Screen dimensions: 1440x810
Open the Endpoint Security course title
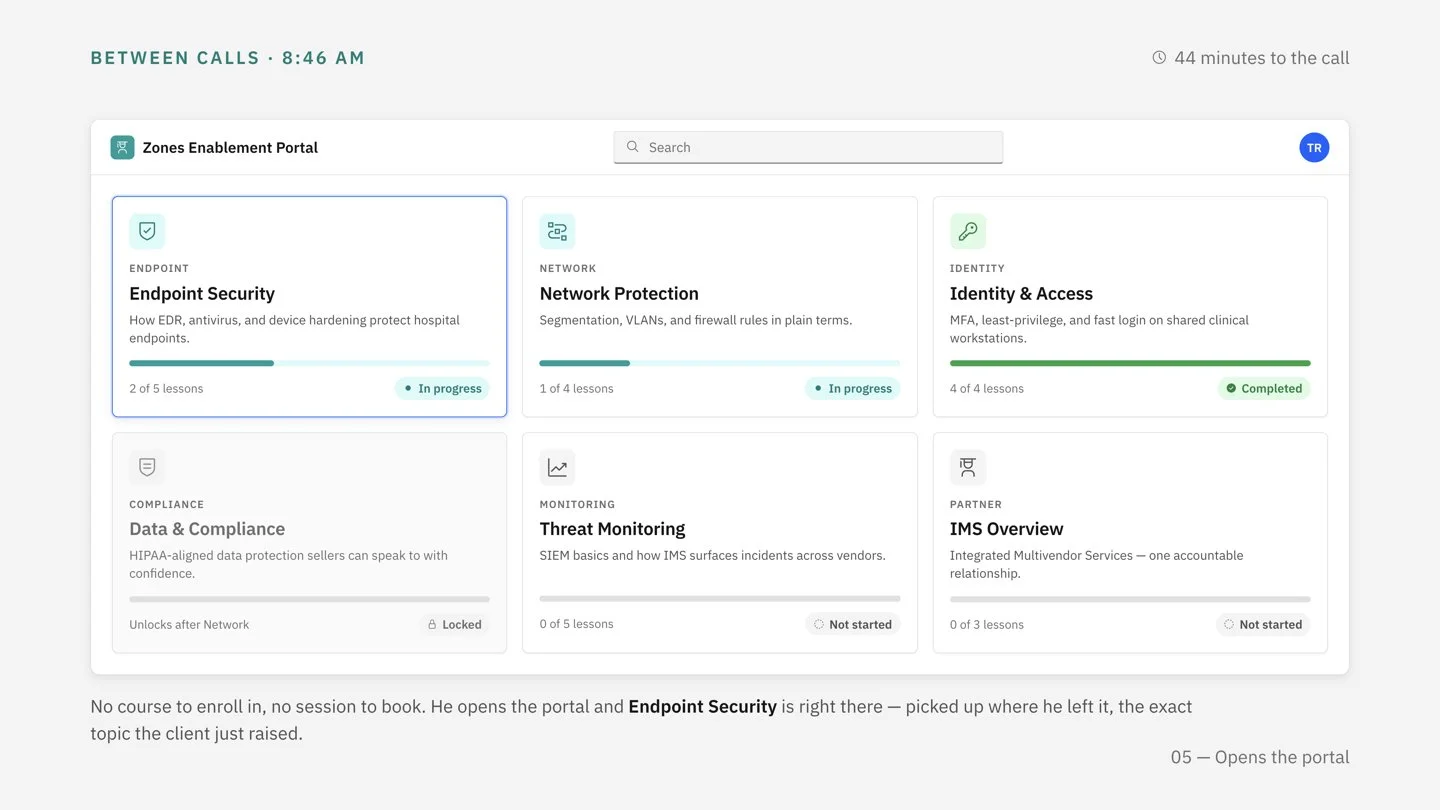pos(202,293)
